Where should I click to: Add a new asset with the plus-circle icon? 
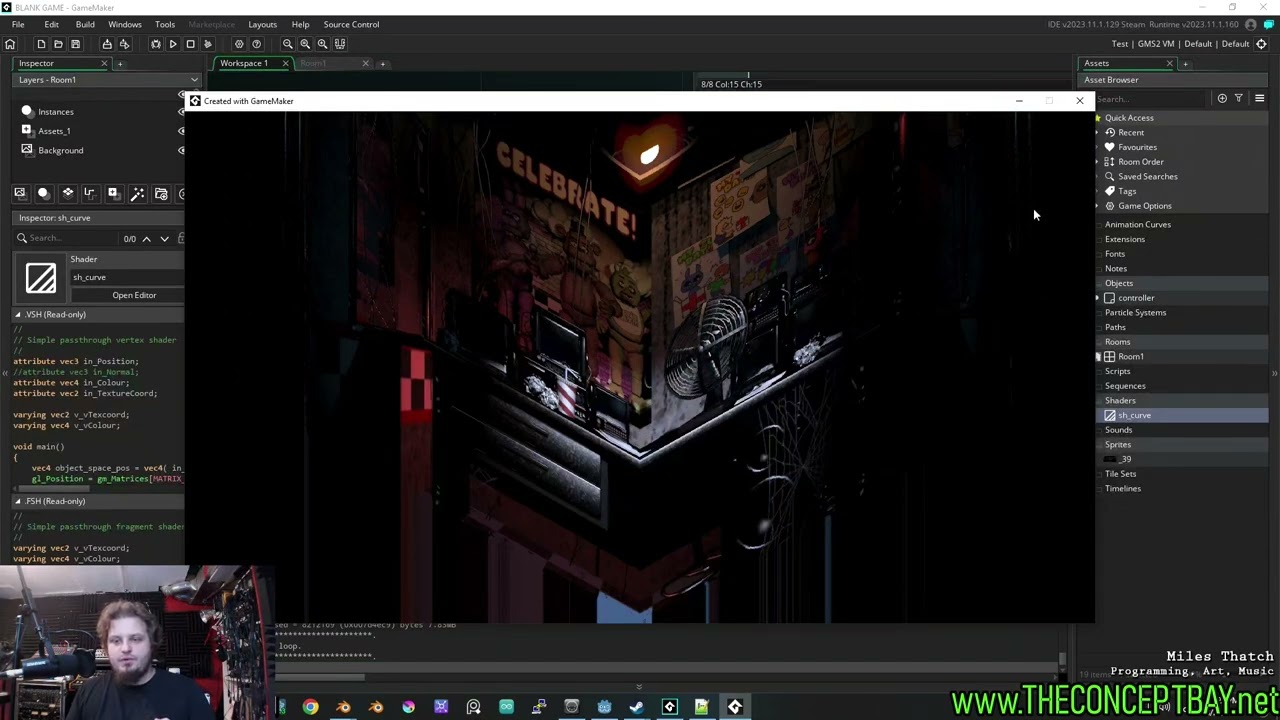[x=1222, y=98]
